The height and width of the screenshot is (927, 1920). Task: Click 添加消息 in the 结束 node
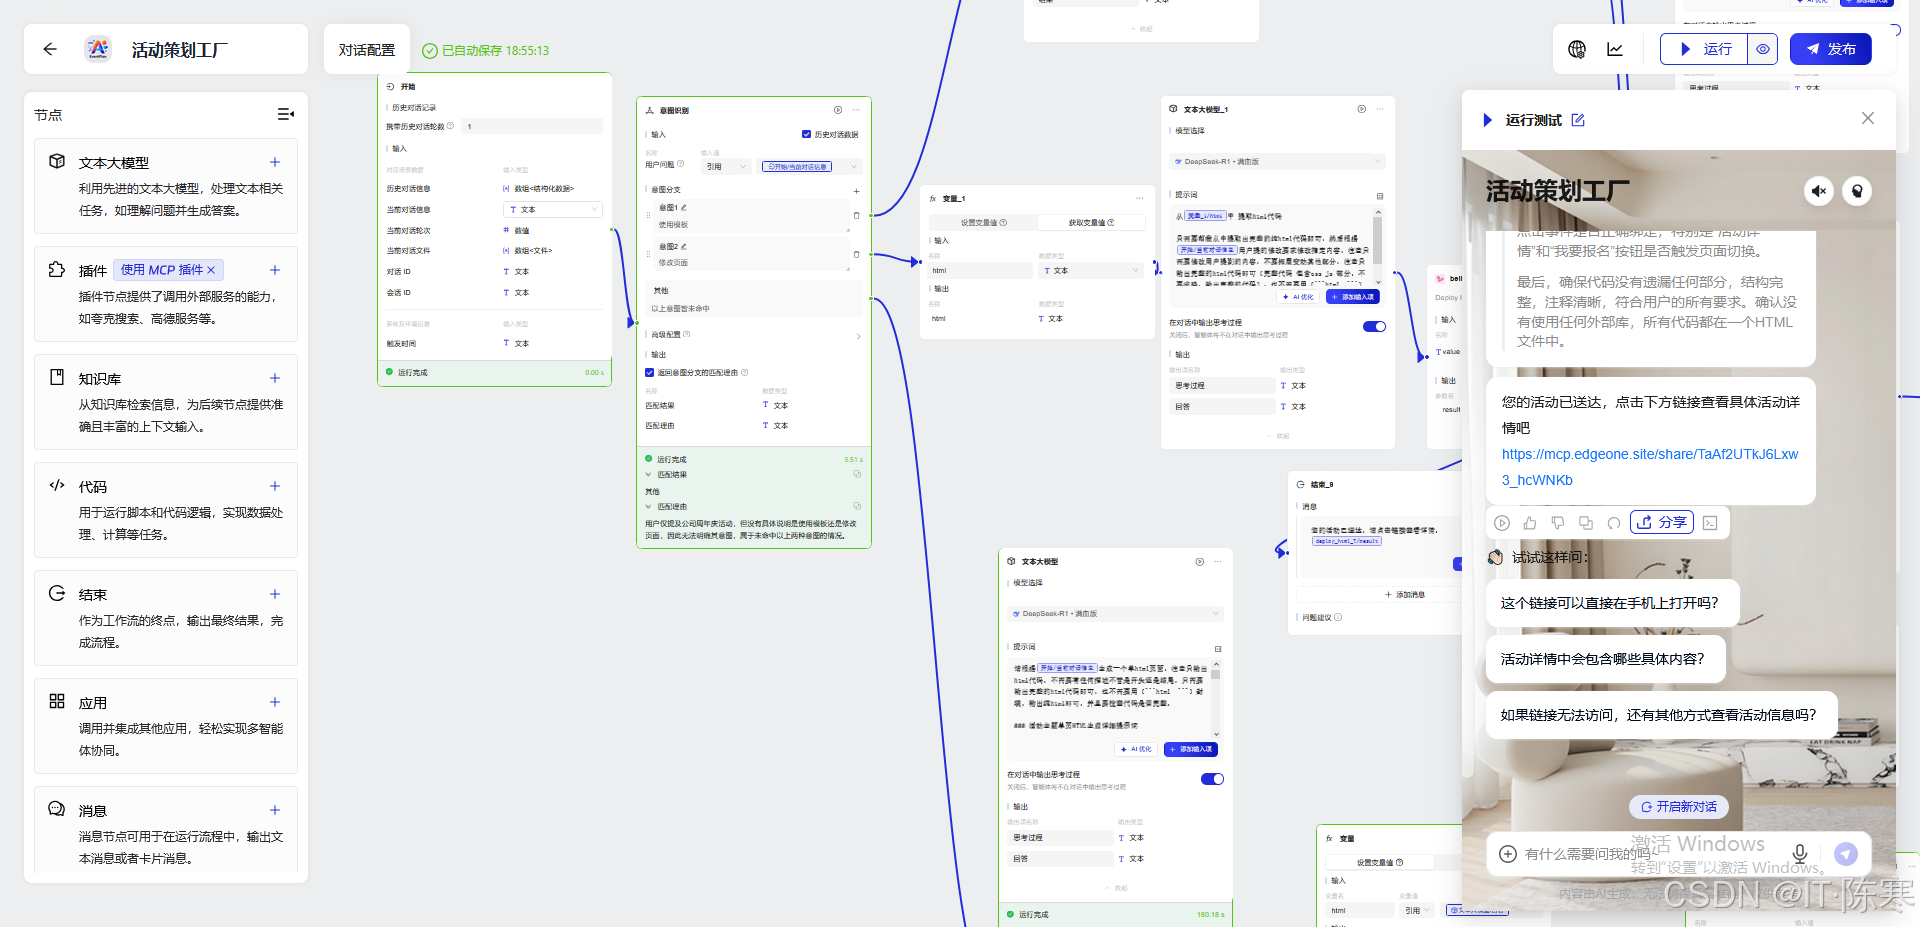click(x=1404, y=594)
